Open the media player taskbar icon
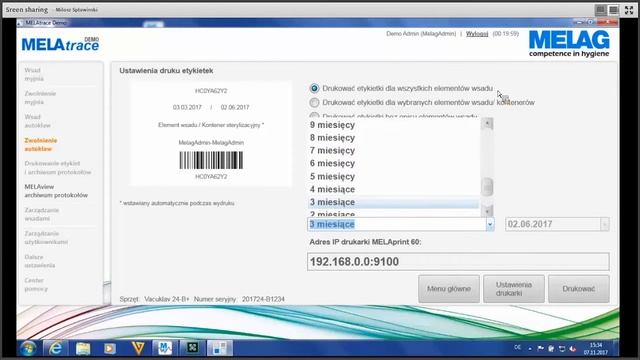The width and height of the screenshot is (640, 360). [x=109, y=348]
